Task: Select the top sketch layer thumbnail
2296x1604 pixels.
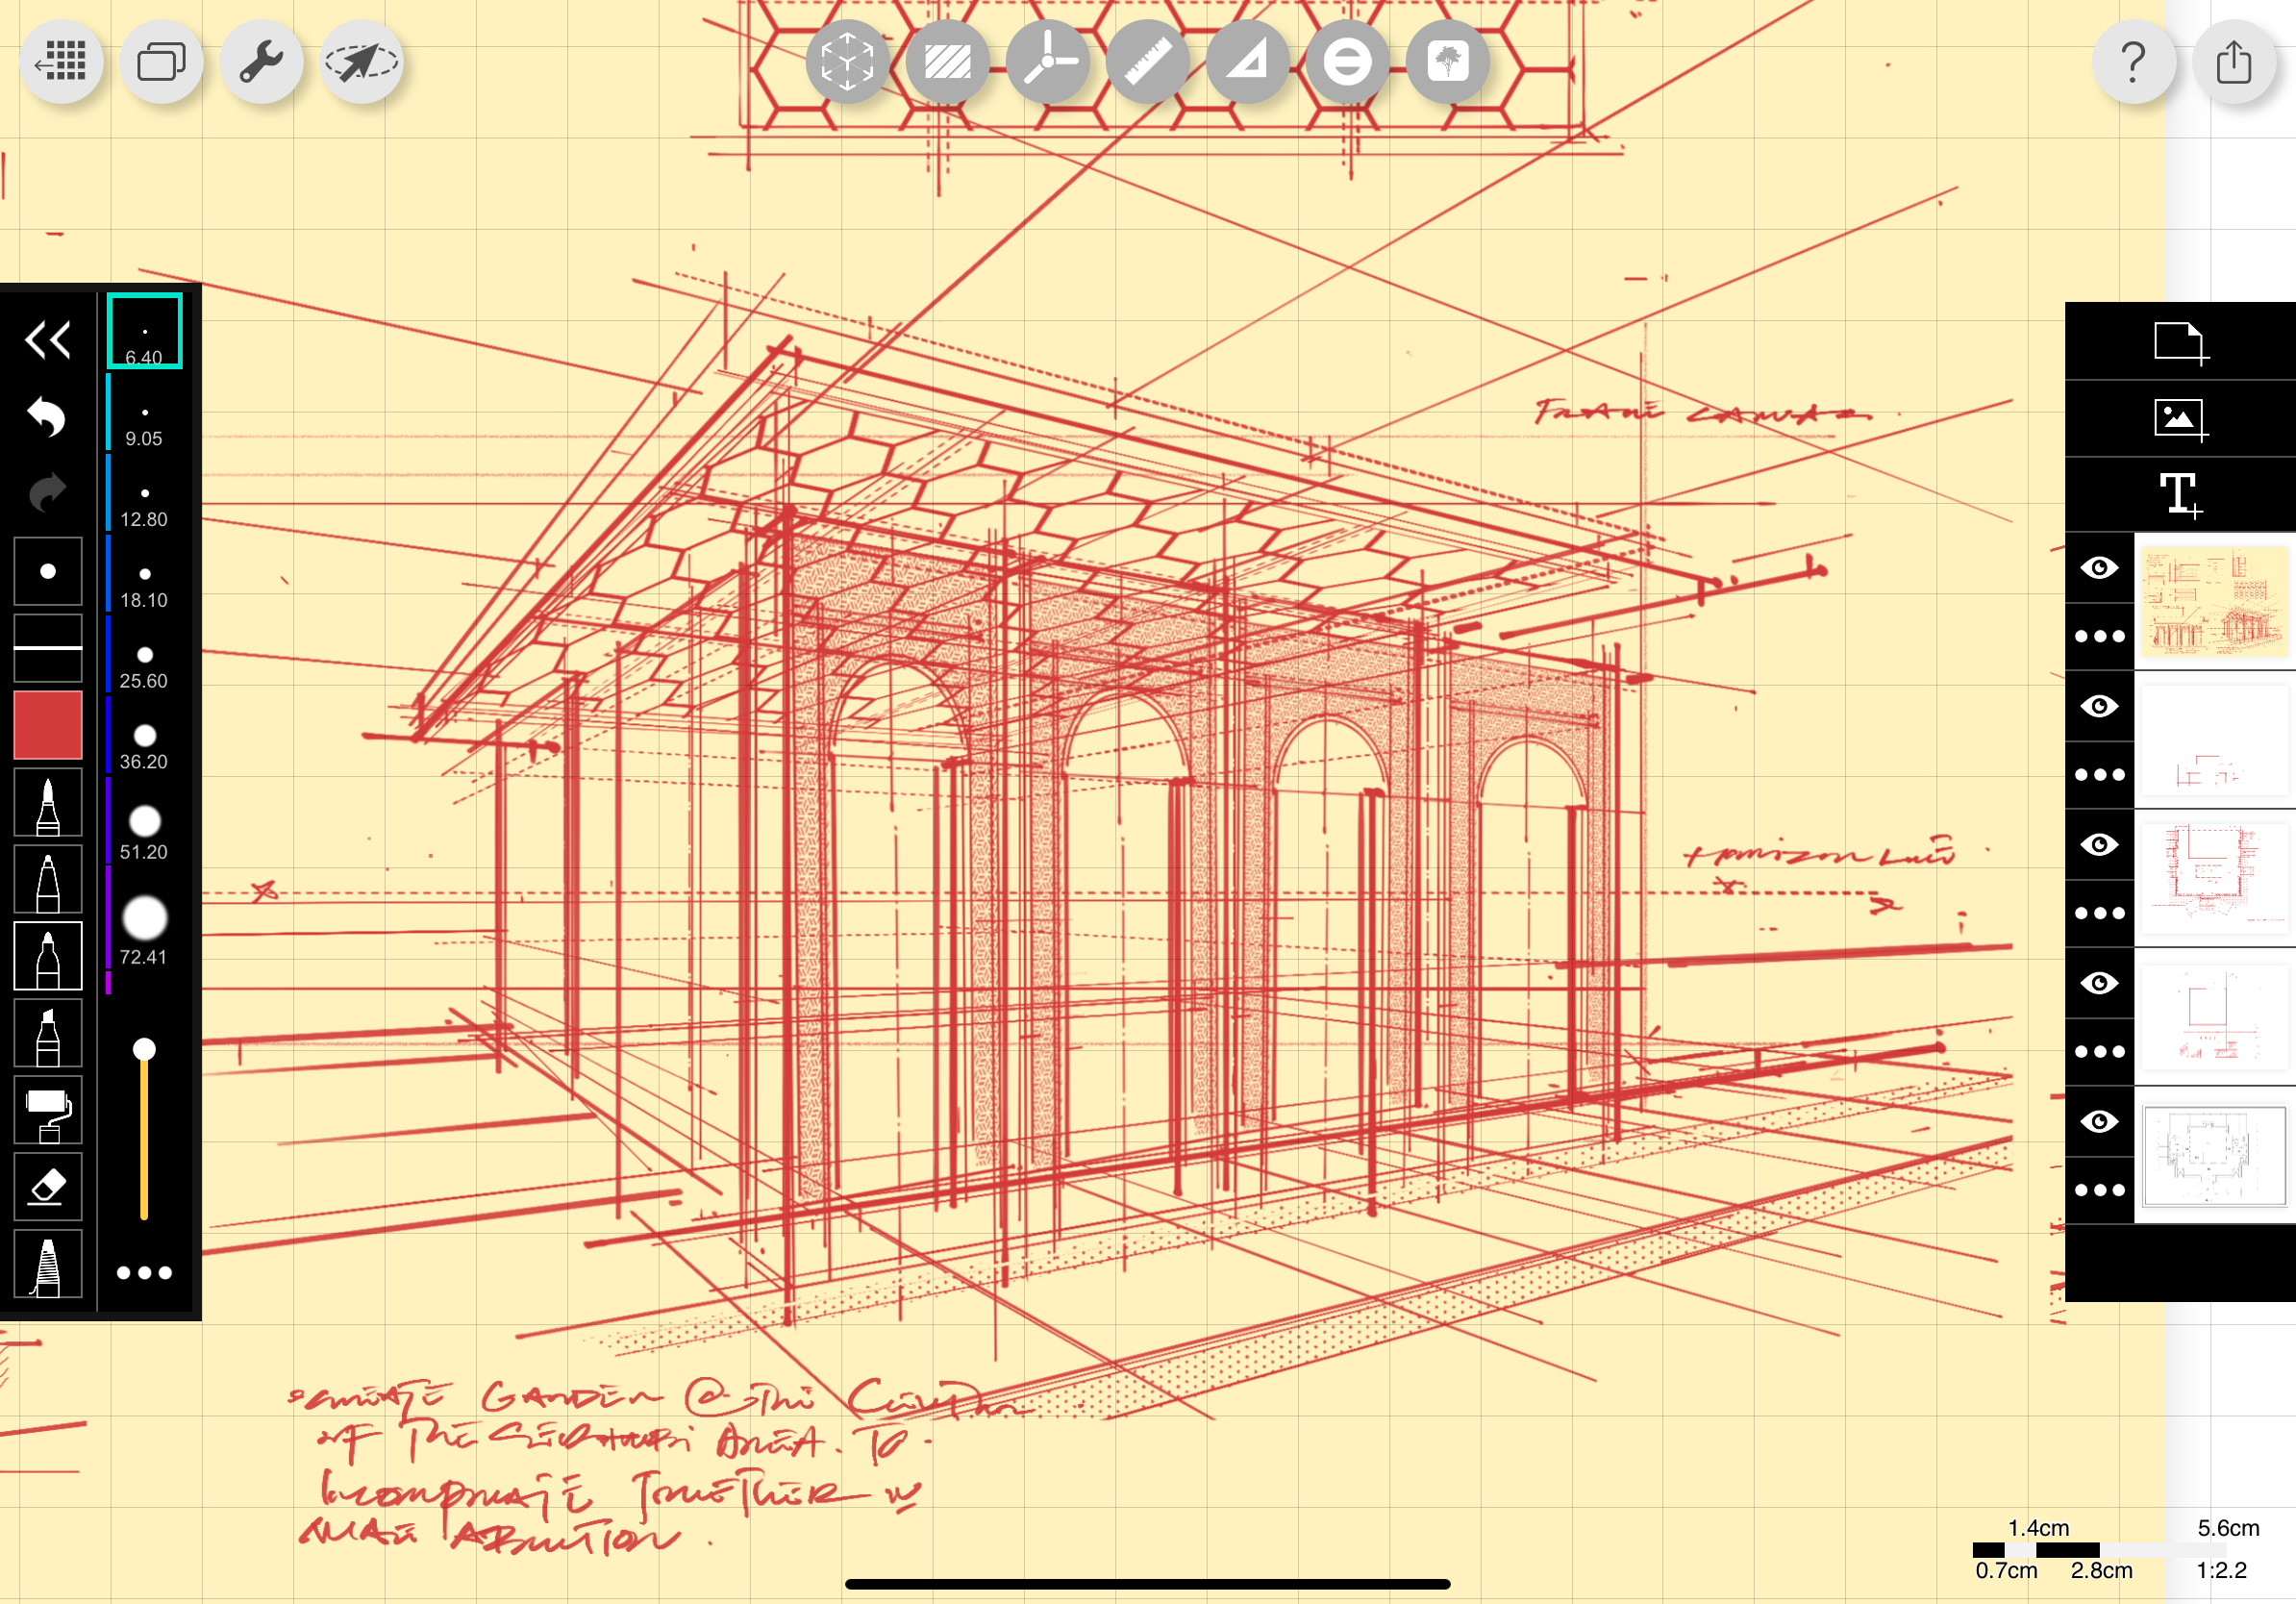Action: point(2214,600)
